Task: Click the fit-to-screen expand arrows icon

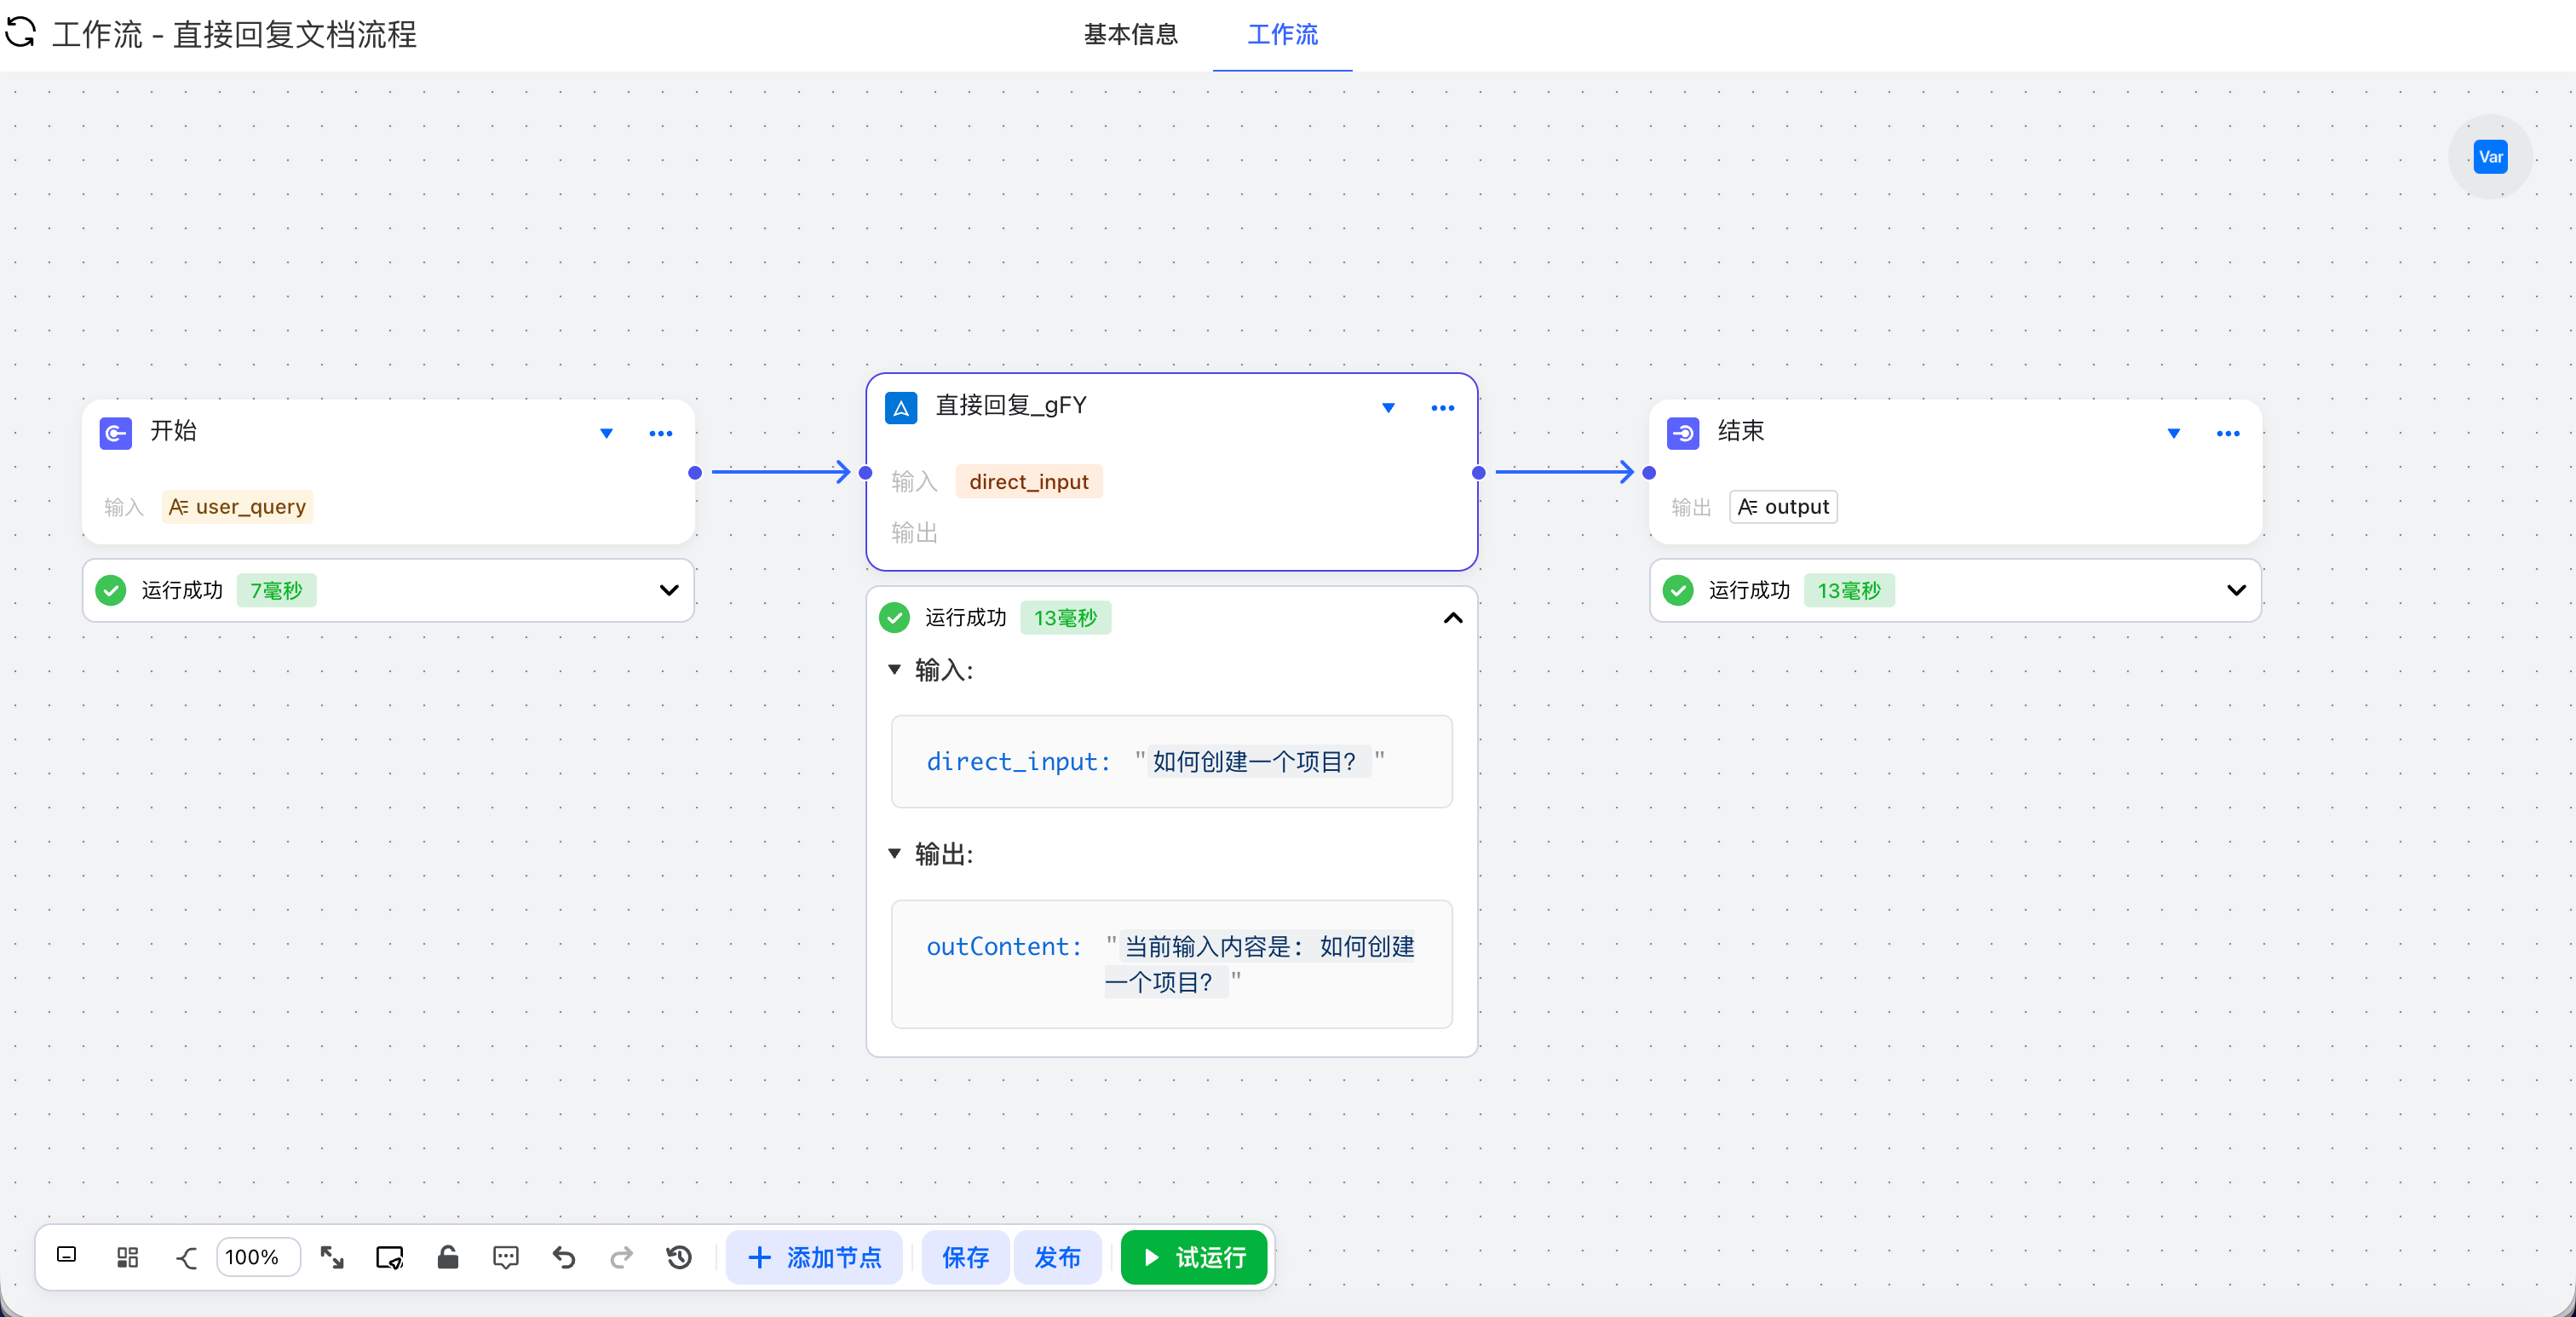Action: 332,1257
